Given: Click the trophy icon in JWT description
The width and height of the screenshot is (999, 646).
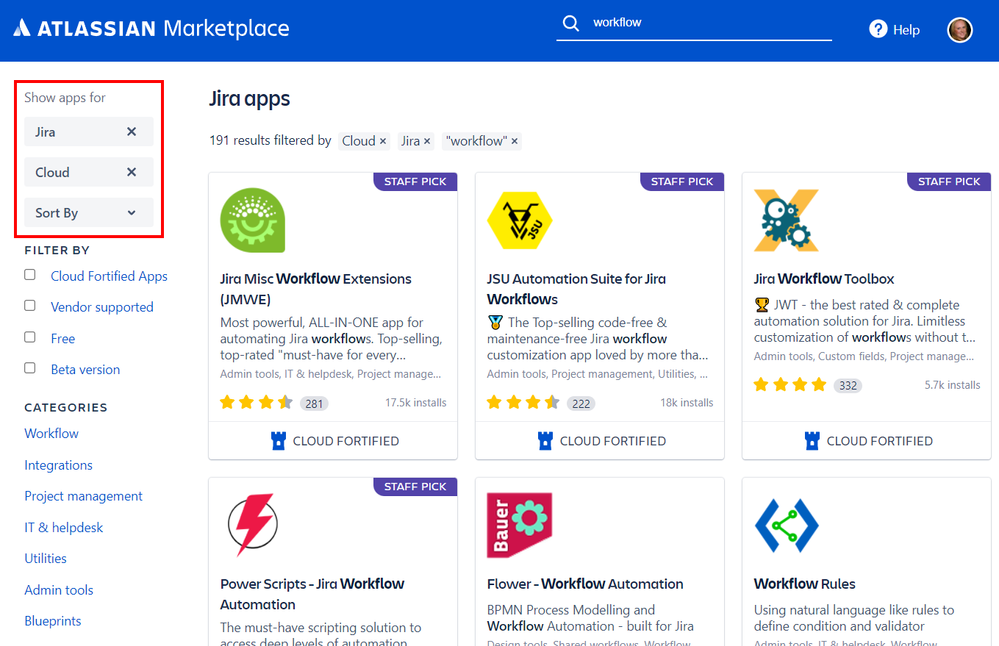Looking at the screenshot, I should click(762, 305).
